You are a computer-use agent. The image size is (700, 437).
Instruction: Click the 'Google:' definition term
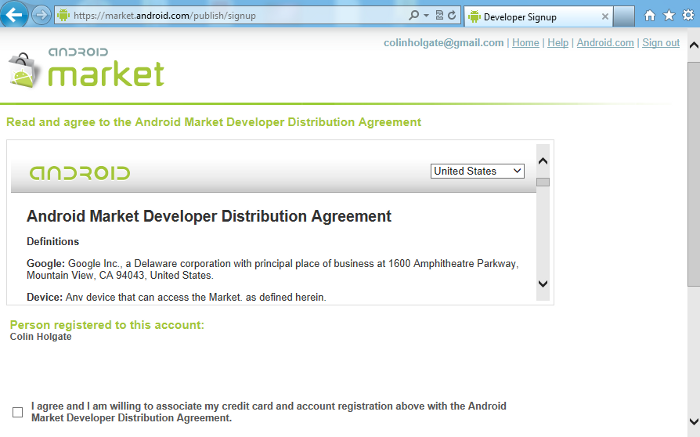(46, 263)
